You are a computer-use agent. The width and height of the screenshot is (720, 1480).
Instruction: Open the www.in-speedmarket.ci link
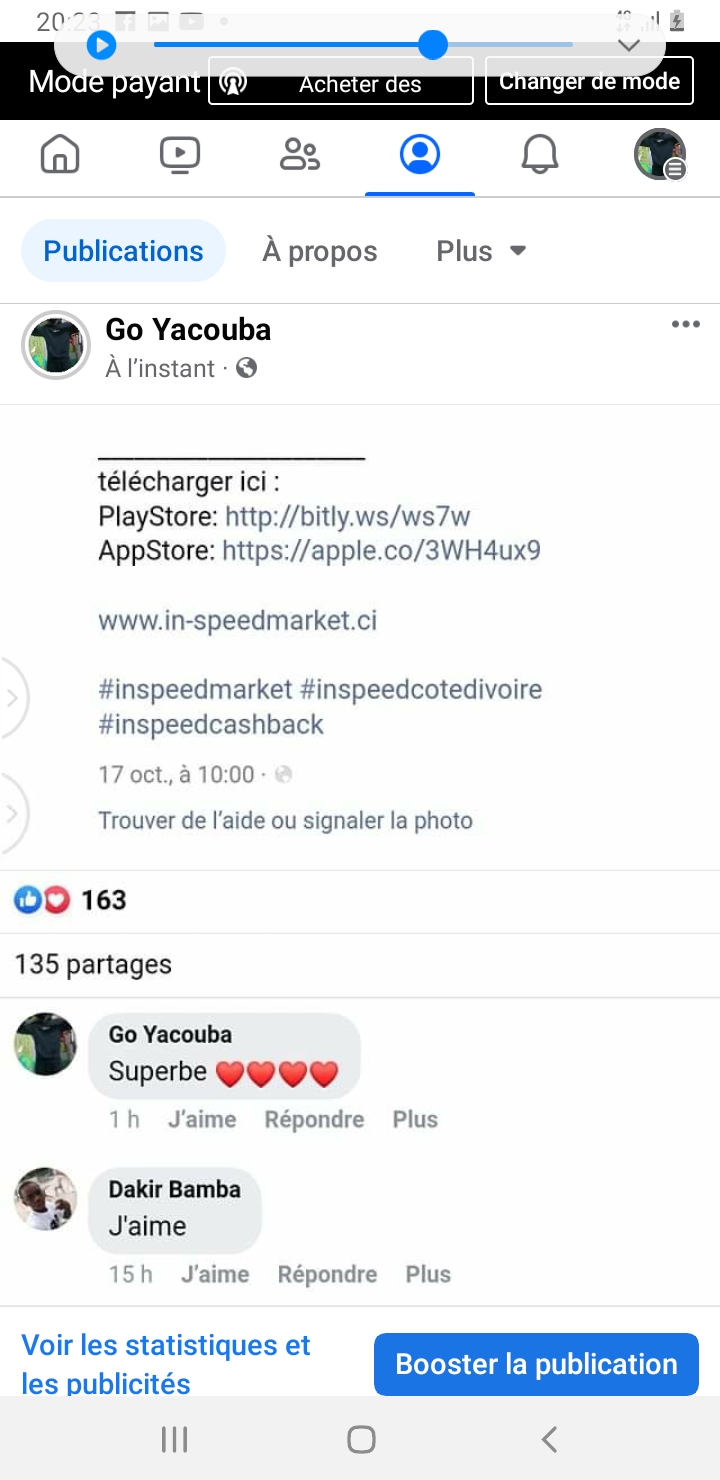tap(238, 620)
